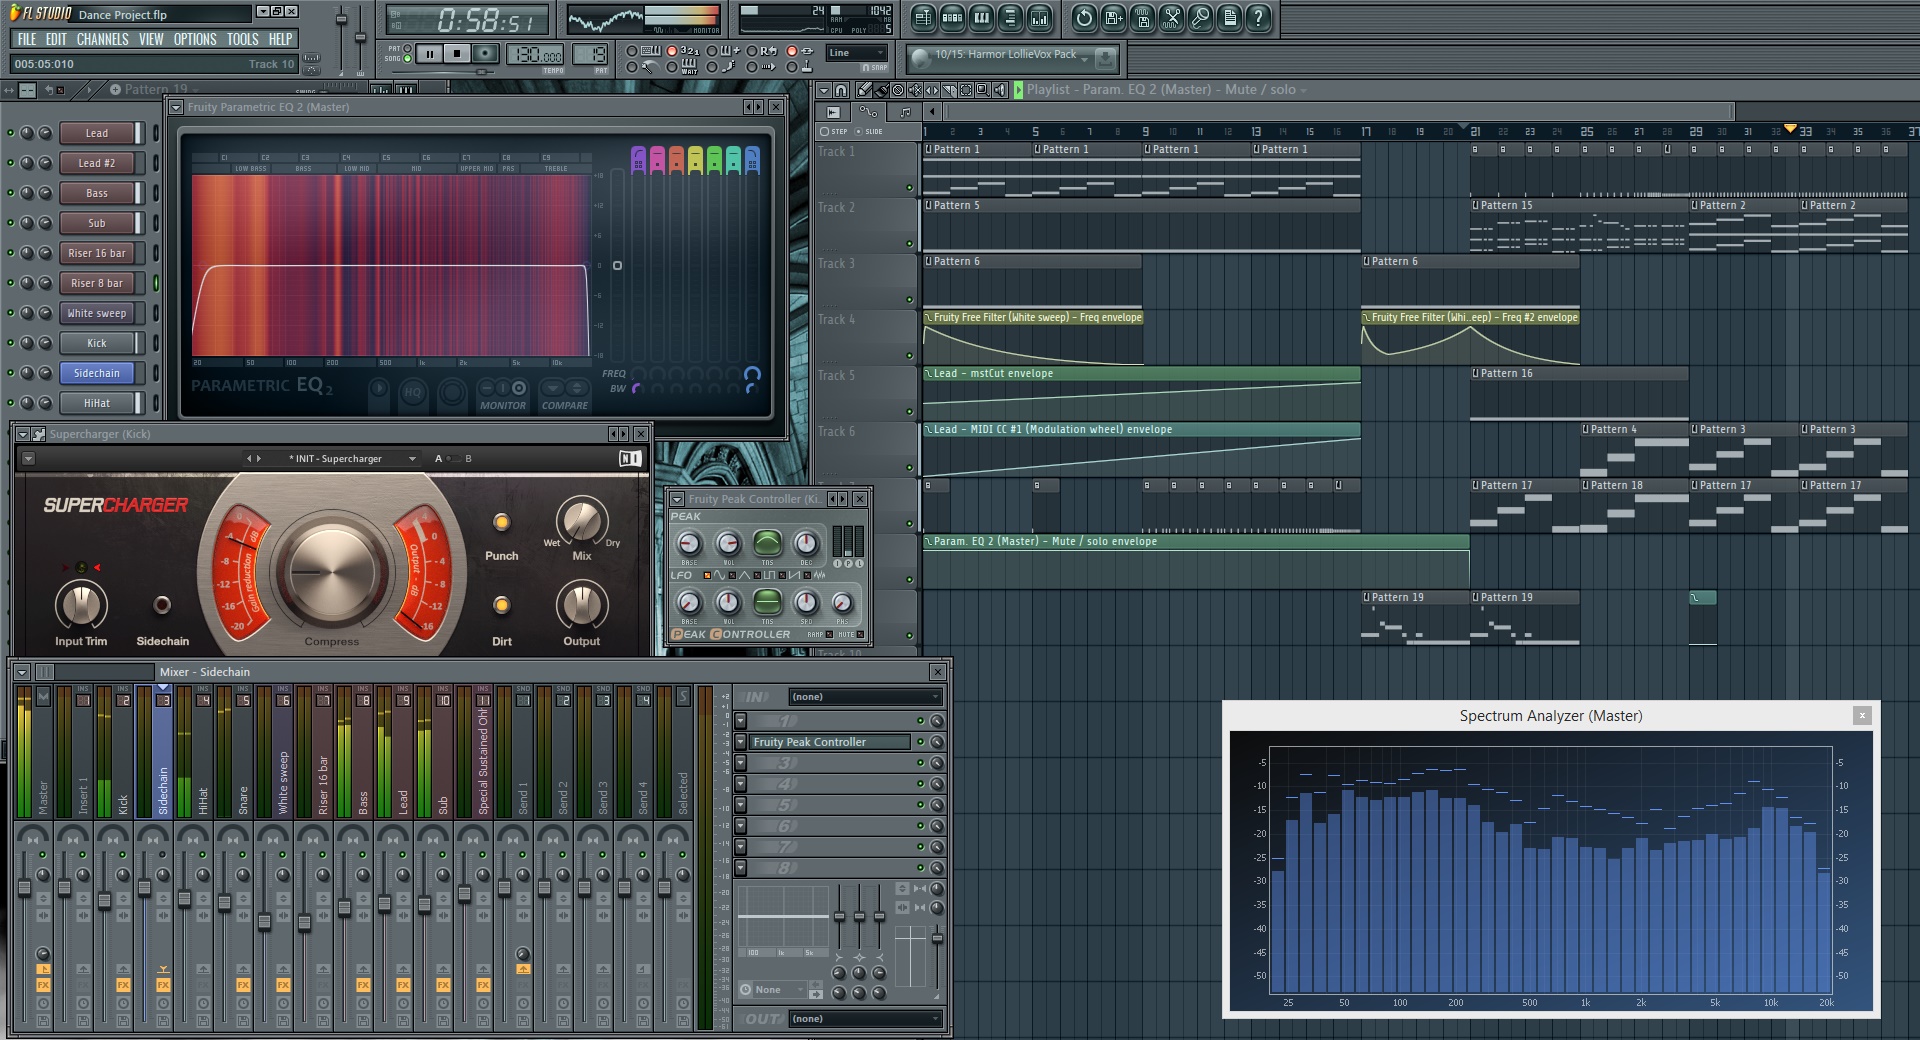
Task: Open the Line snap dropdown in the top toolbar
Action: coord(857,53)
